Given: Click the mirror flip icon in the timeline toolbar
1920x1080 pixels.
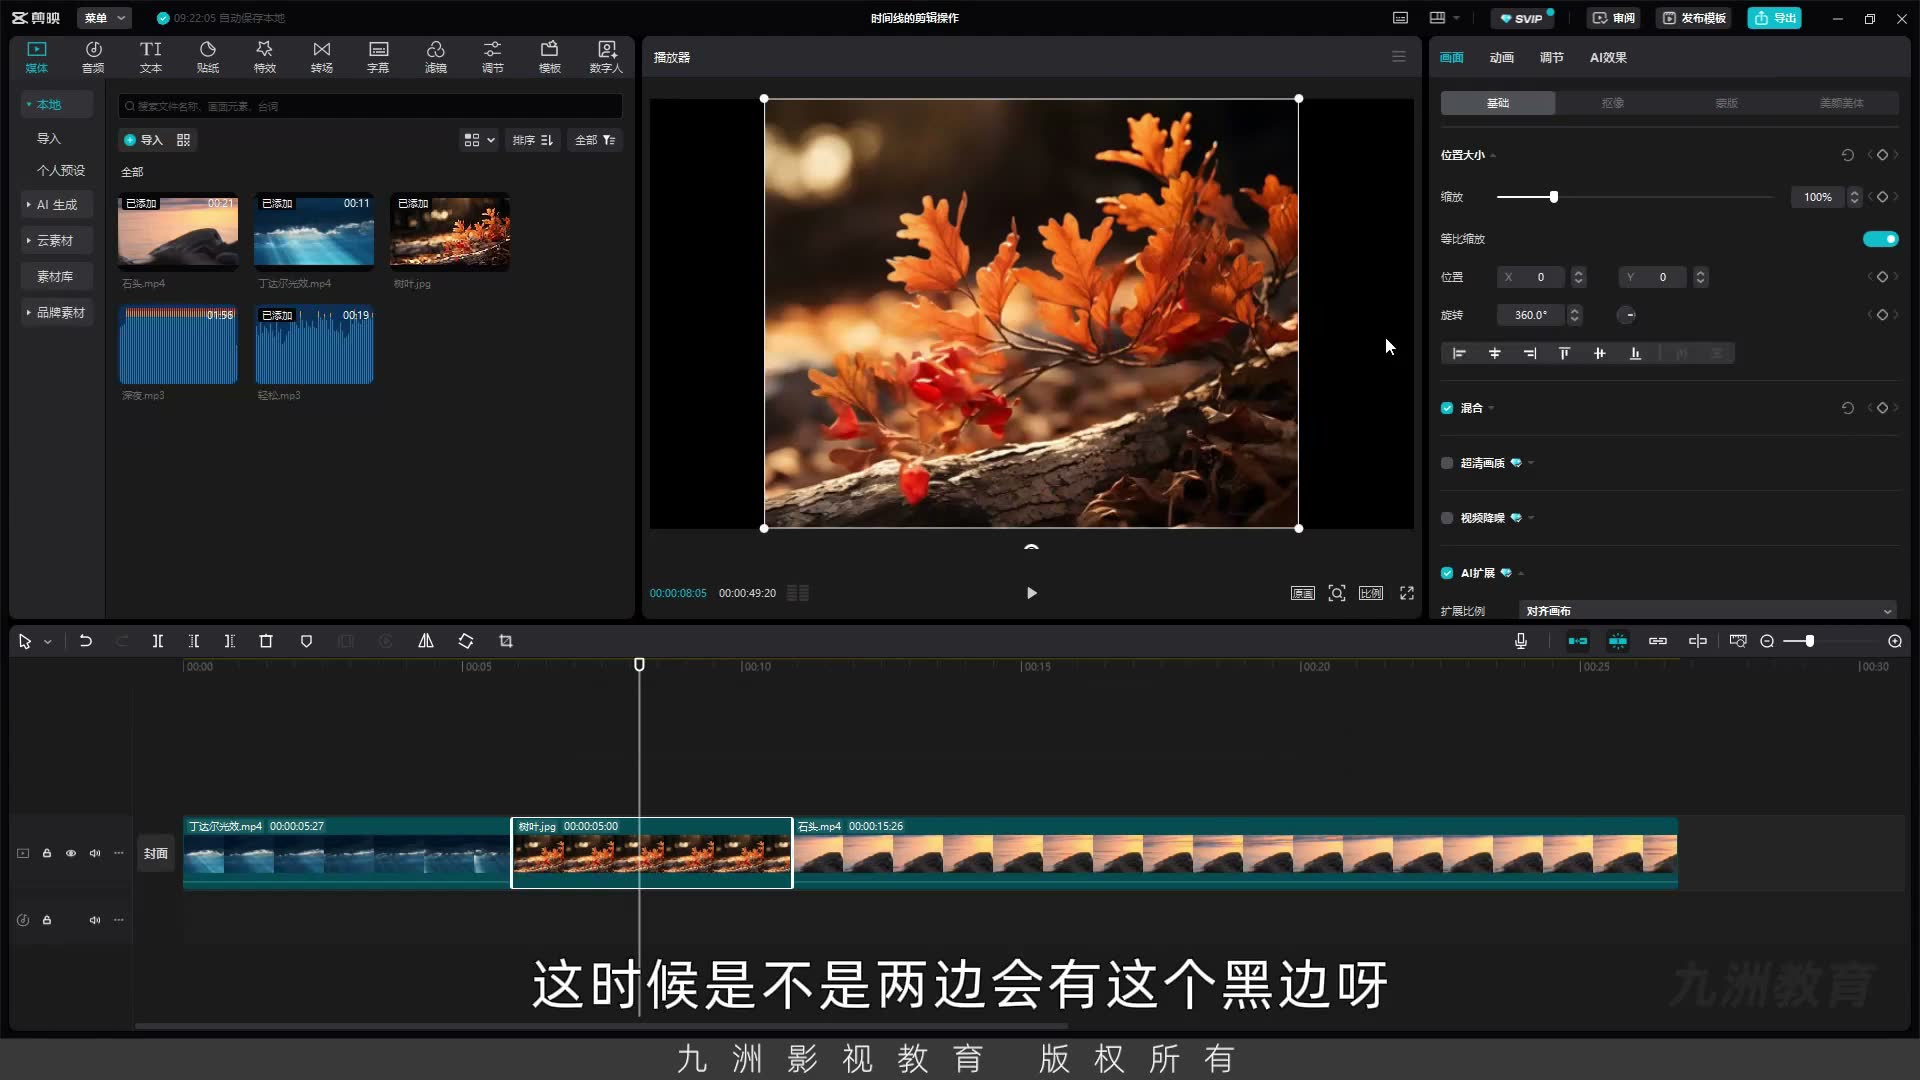Looking at the screenshot, I should 426,641.
